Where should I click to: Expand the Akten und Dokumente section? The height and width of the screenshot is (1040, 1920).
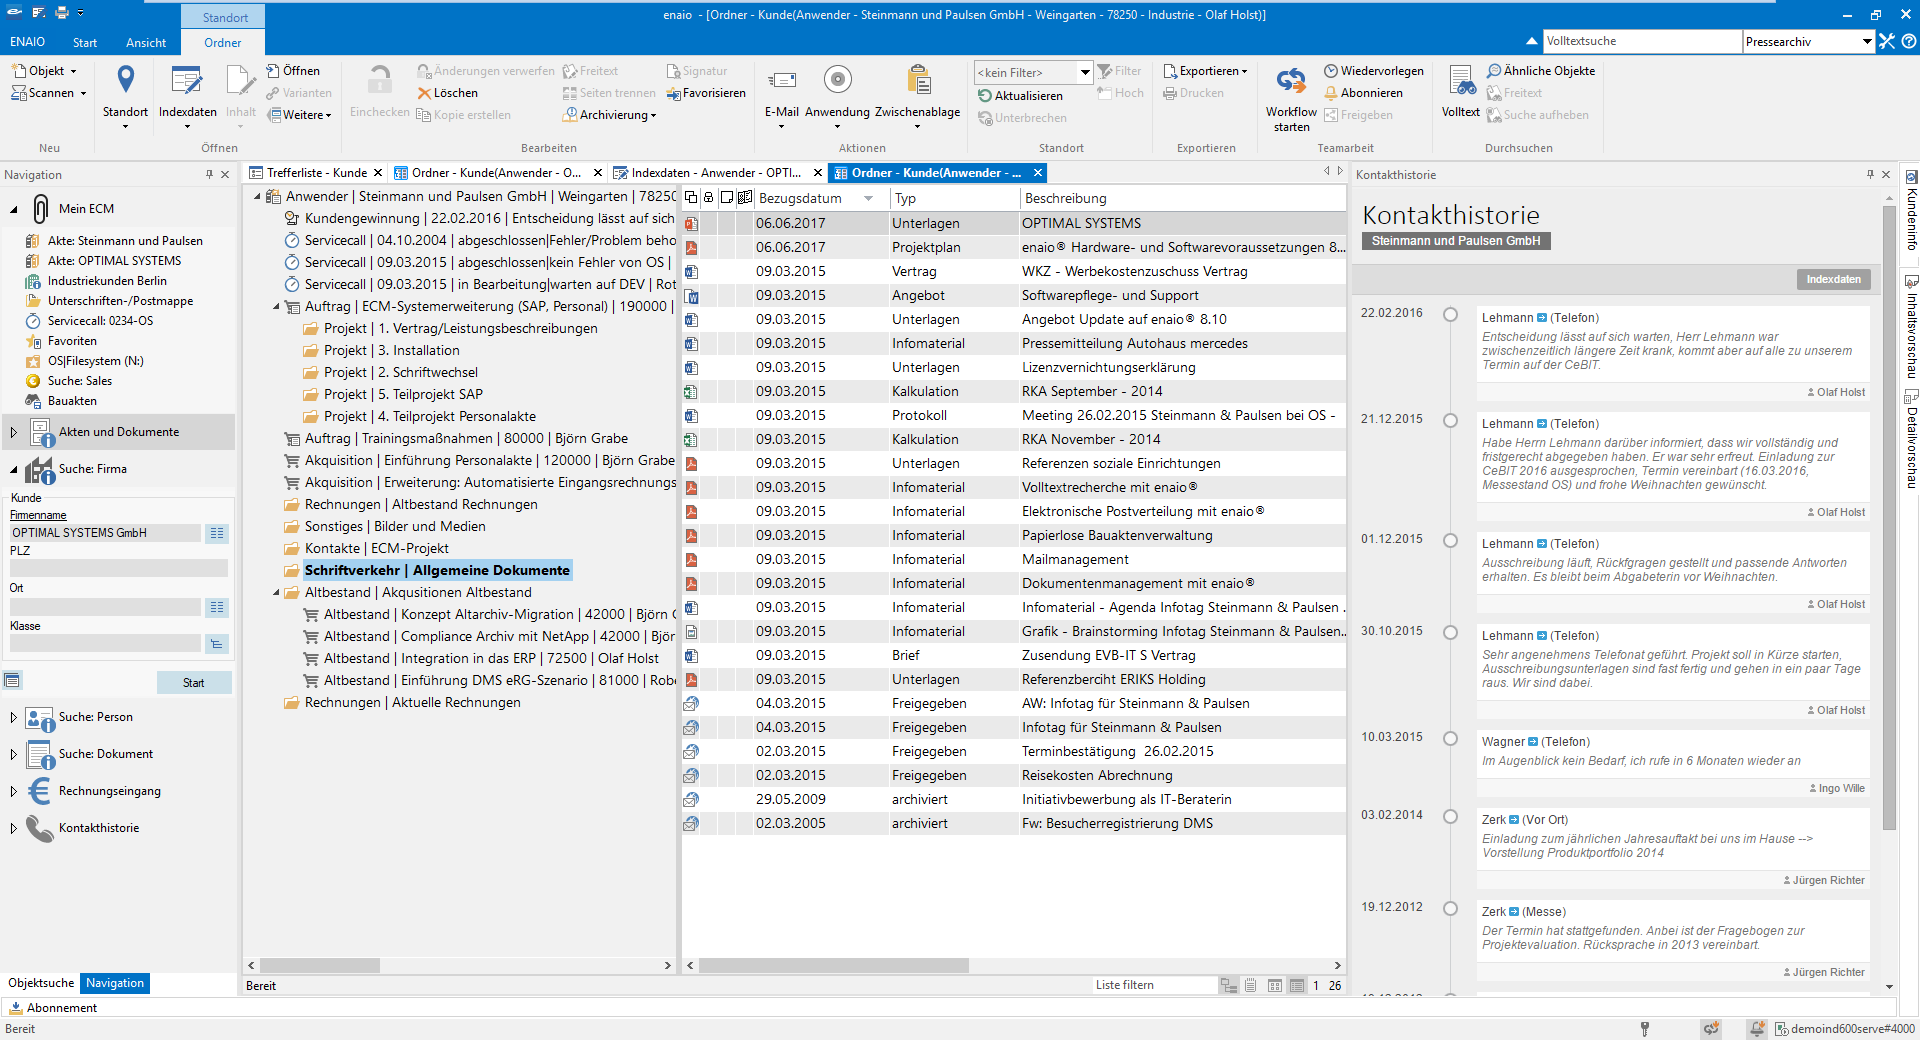click(x=13, y=432)
